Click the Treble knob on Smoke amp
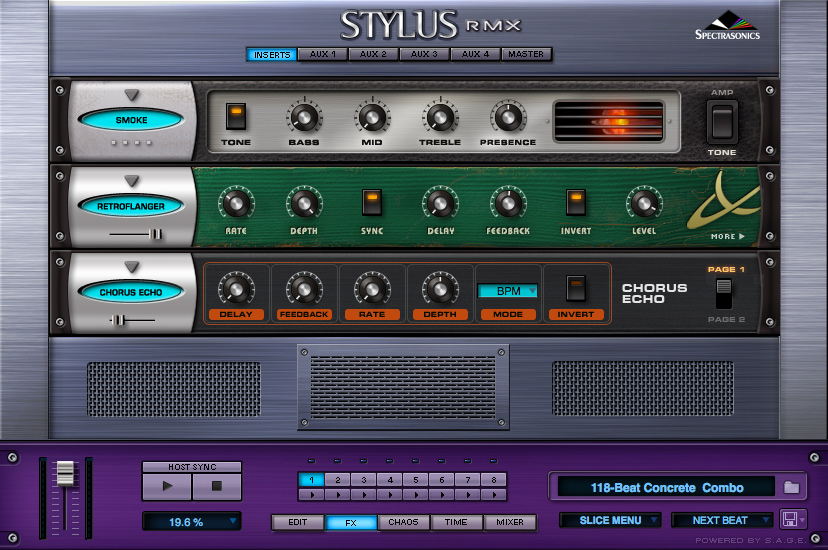828x550 pixels. (440, 117)
